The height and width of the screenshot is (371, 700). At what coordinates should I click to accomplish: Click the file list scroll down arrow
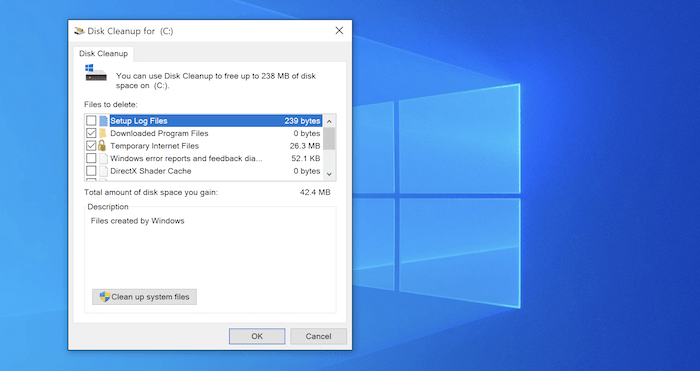click(329, 174)
